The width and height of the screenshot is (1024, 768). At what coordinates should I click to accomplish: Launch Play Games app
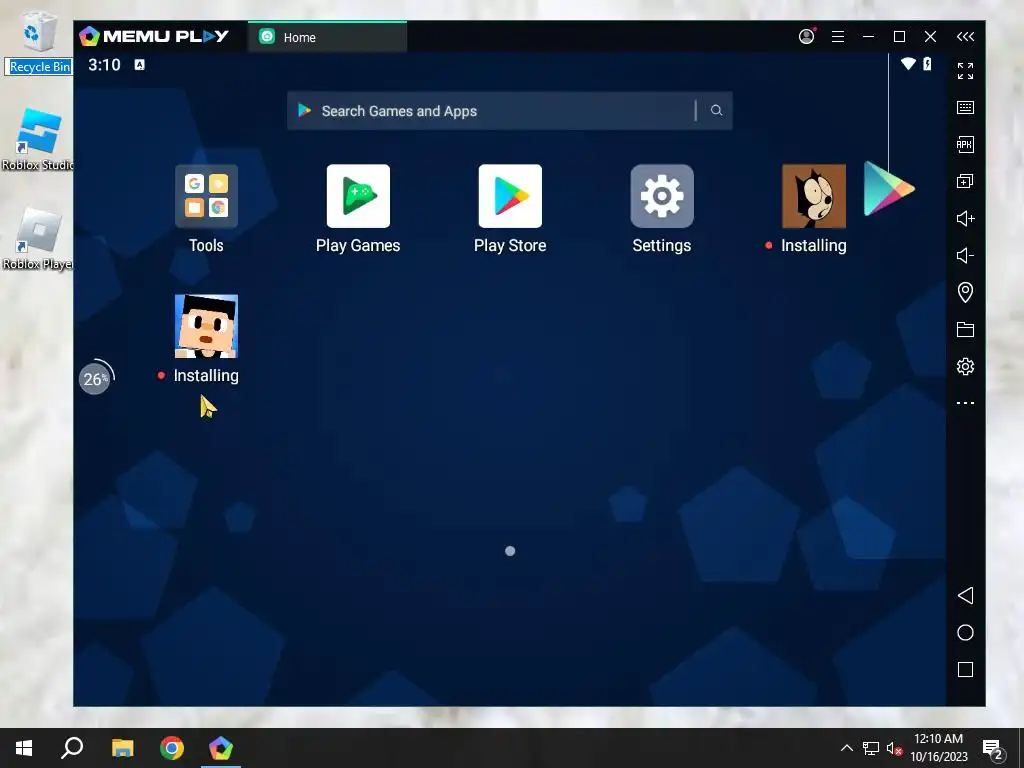click(358, 196)
